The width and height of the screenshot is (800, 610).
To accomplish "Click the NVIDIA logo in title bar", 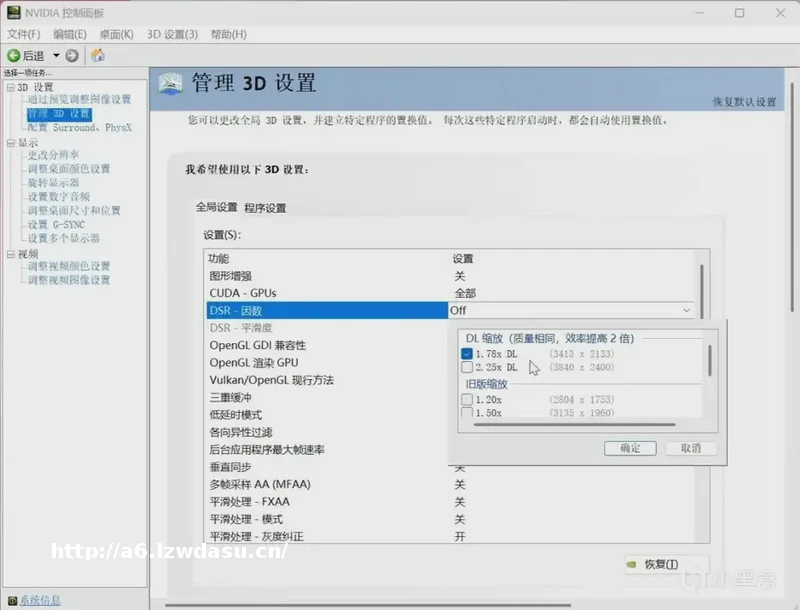I will coord(11,13).
